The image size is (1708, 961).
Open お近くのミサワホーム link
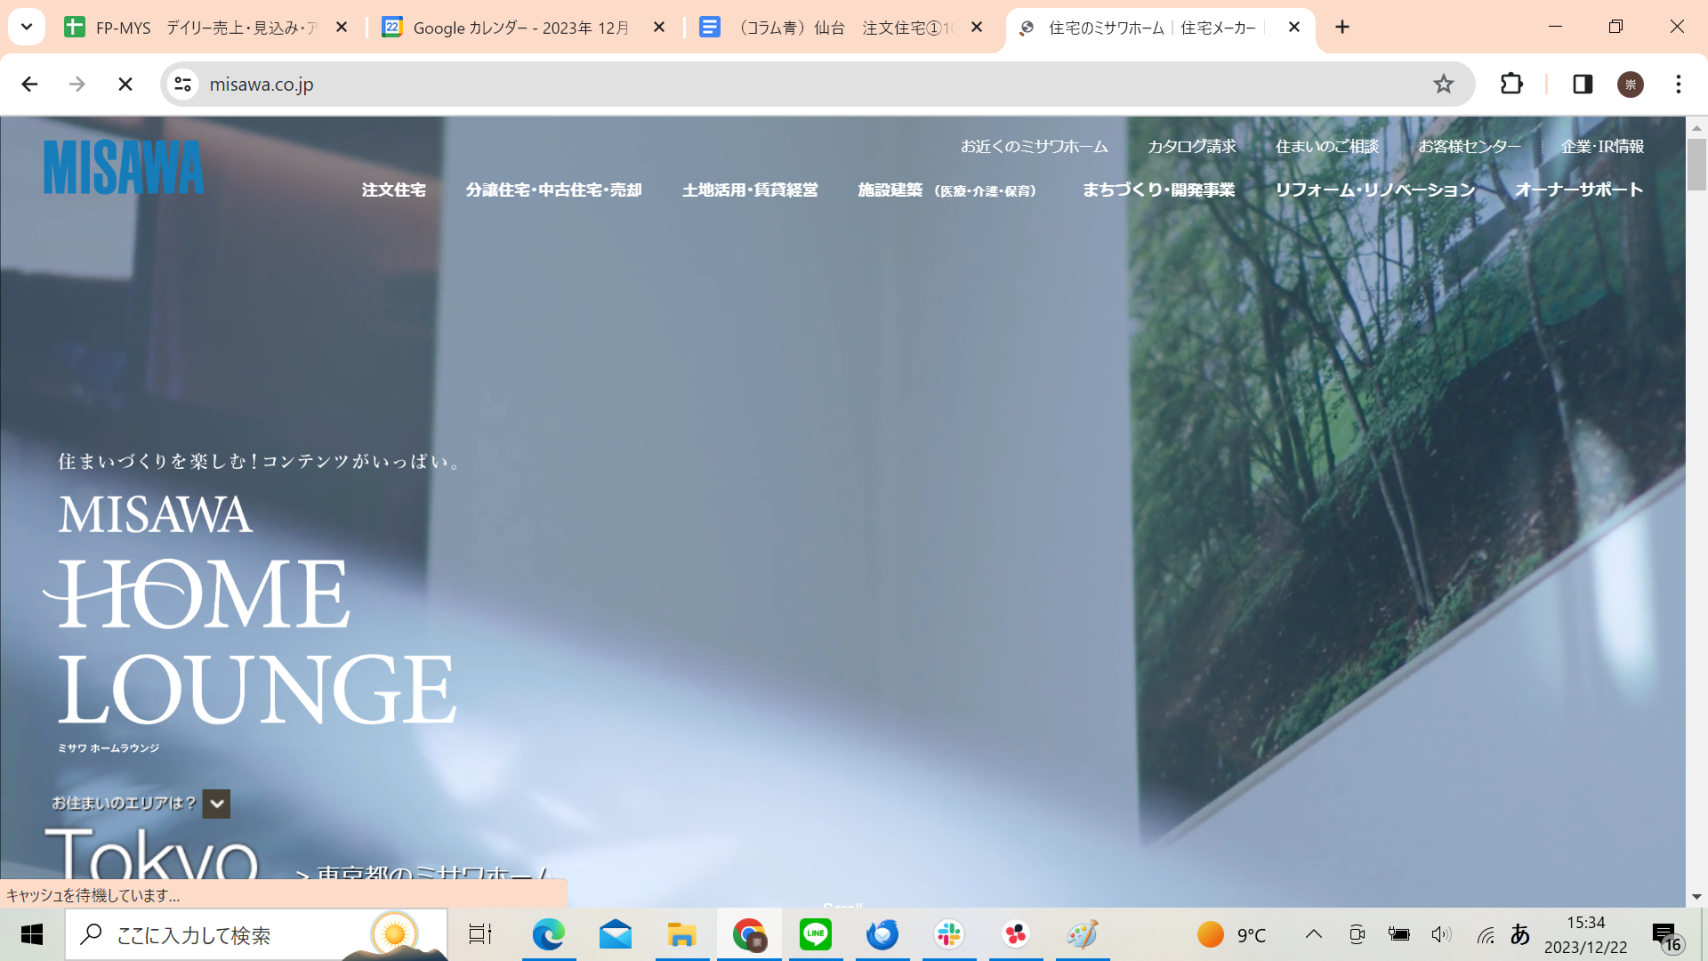[1034, 146]
